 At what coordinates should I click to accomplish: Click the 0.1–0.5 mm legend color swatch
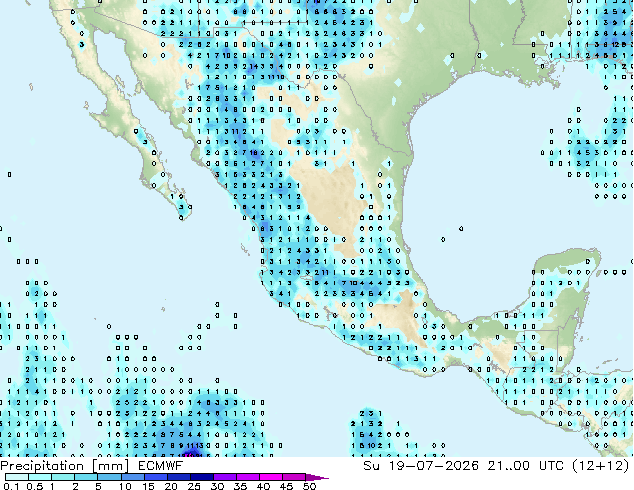pos(17,477)
